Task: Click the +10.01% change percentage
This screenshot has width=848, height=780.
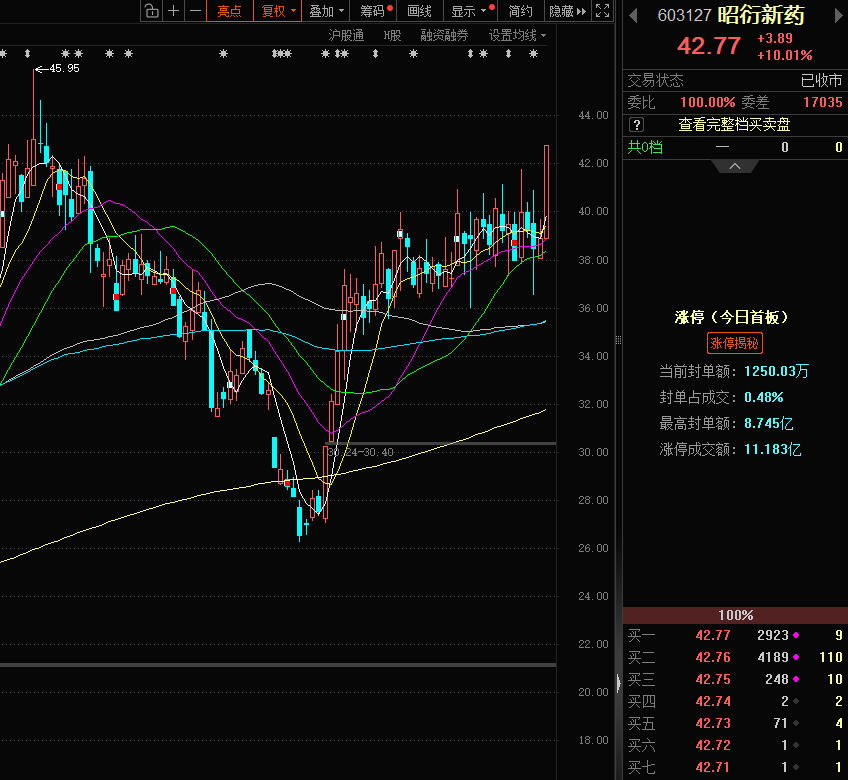Action: tap(785, 55)
